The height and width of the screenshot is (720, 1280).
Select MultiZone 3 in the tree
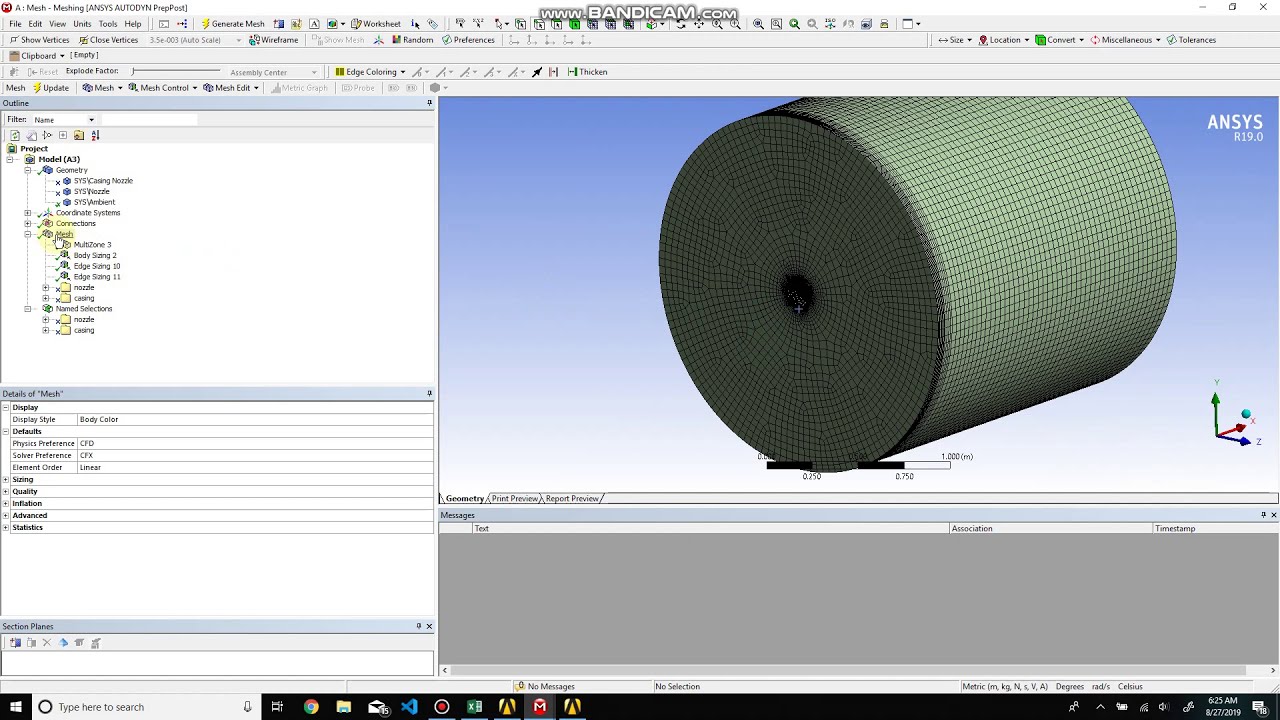click(92, 245)
